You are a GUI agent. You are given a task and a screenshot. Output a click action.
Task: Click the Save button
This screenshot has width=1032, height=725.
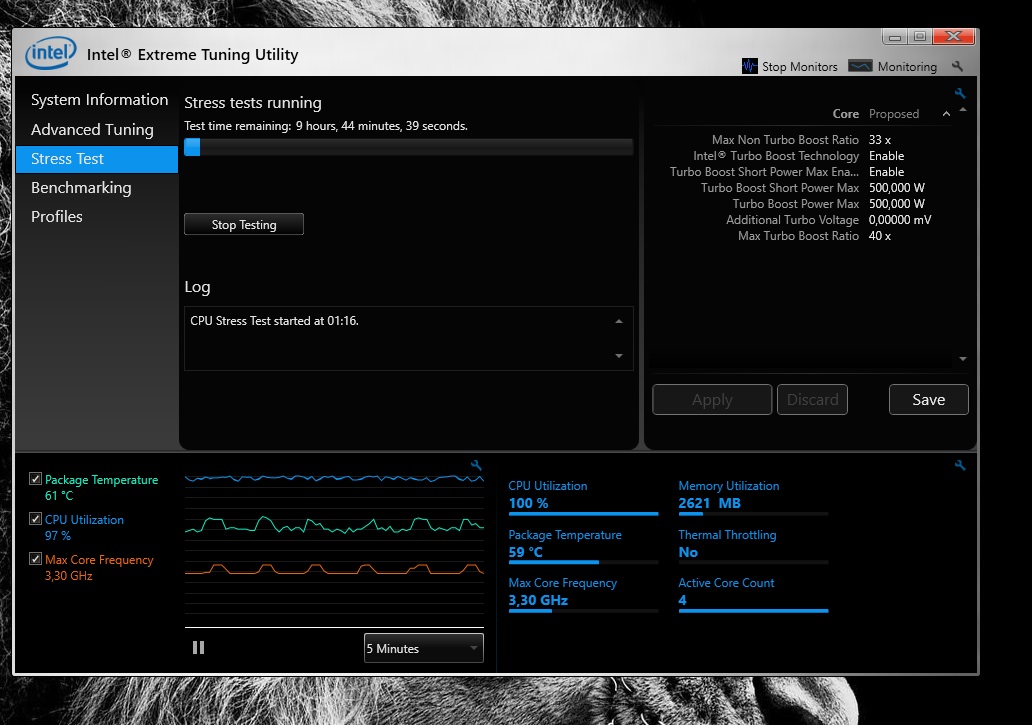(x=929, y=399)
